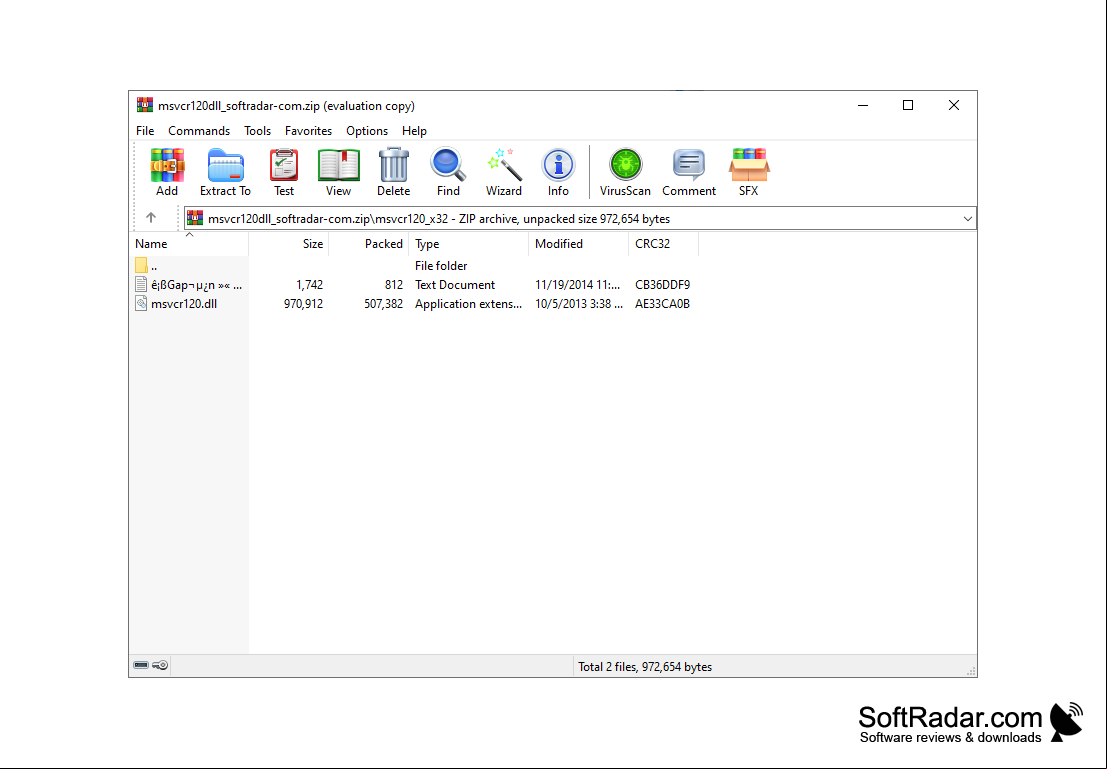Go up one folder level arrow
Screen dimensions: 1107x769
coord(150,217)
